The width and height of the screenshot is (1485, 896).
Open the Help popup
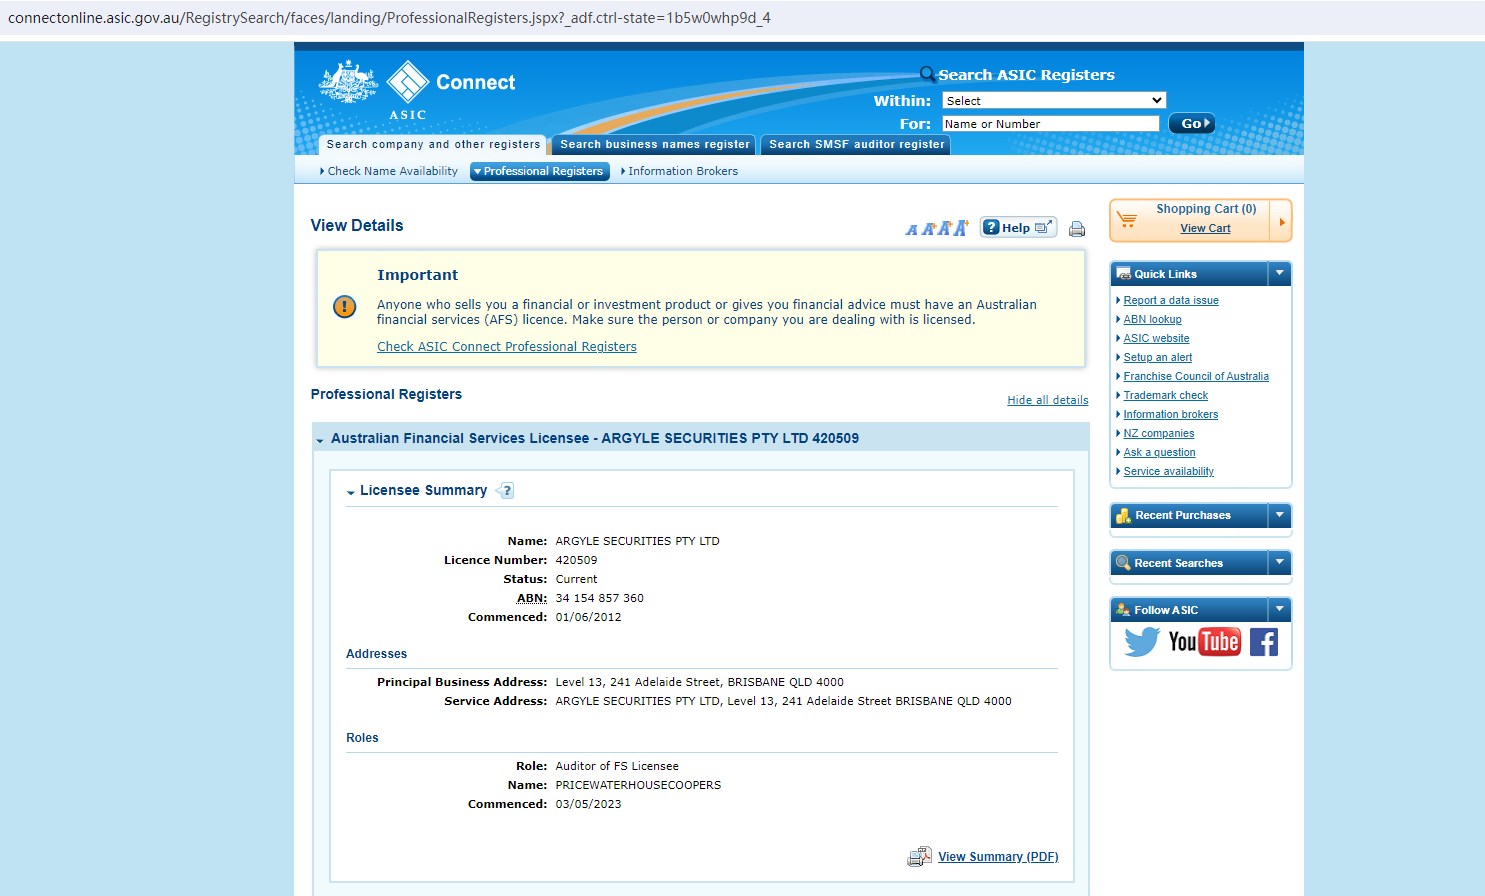[x=1018, y=228]
